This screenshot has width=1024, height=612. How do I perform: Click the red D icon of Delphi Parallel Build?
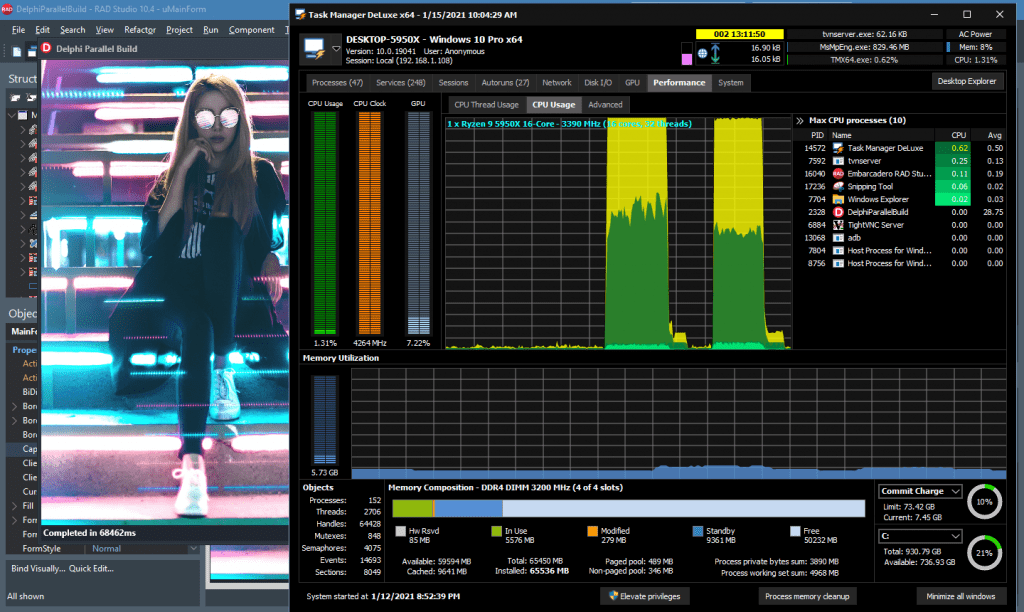click(x=46, y=48)
